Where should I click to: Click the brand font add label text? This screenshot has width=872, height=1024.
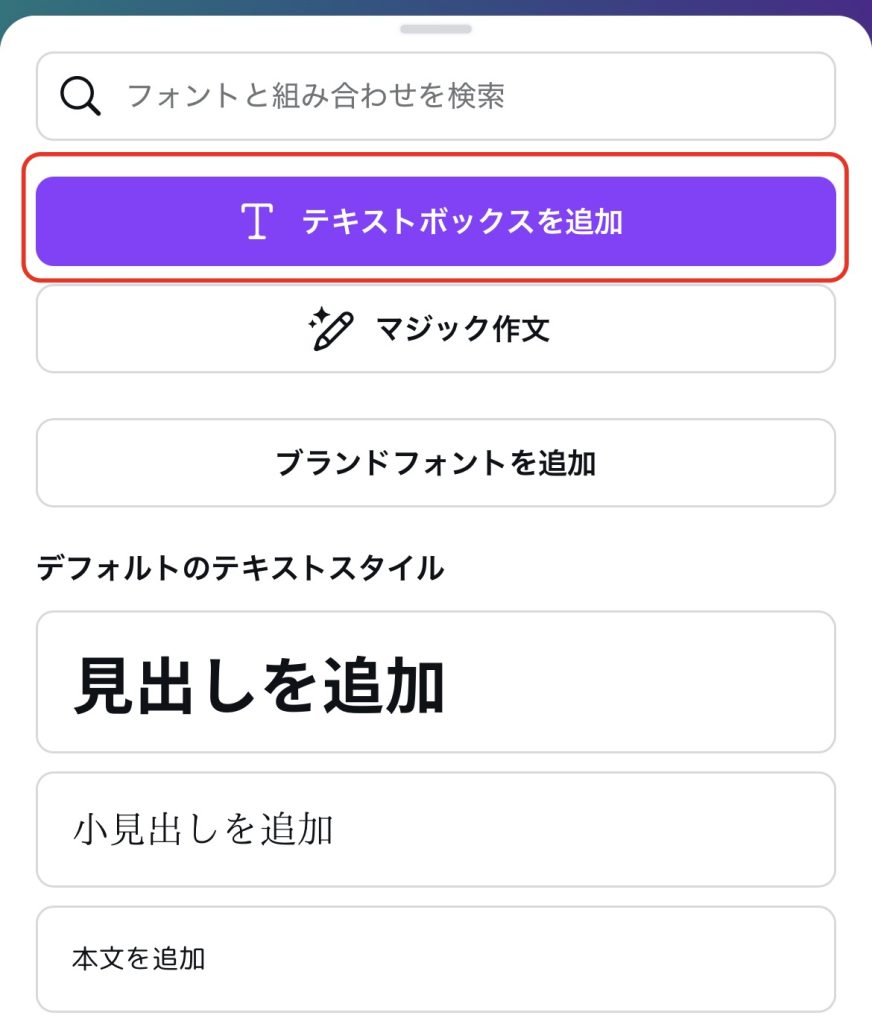point(436,463)
